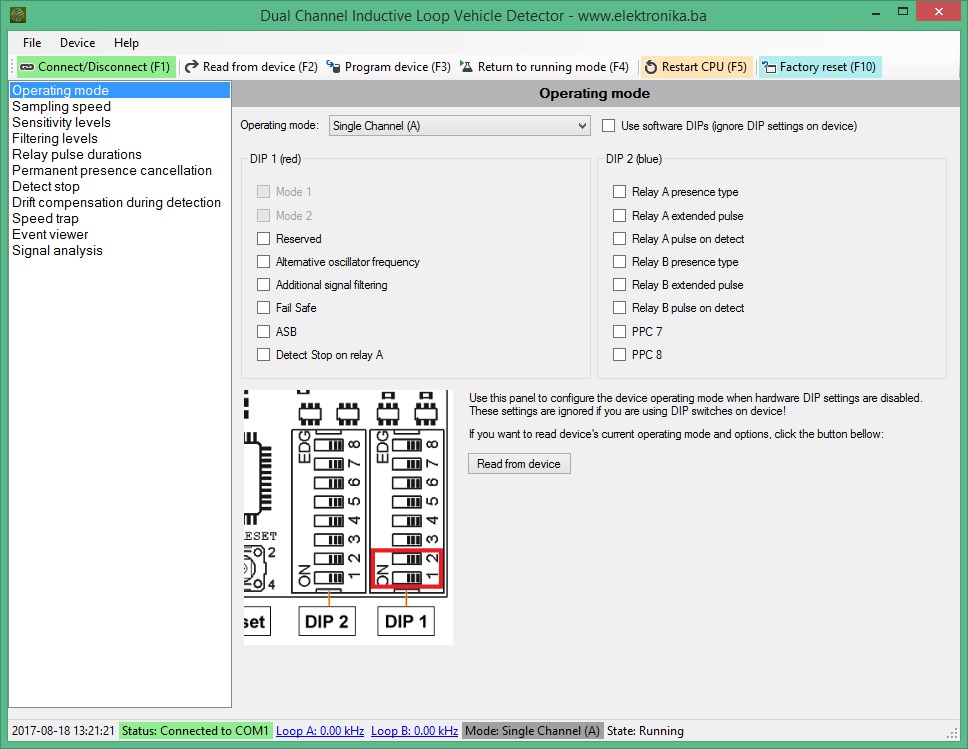Viewport: 968px width, 749px height.
Task: Click the application icon in title bar
Action: [x=18, y=15]
